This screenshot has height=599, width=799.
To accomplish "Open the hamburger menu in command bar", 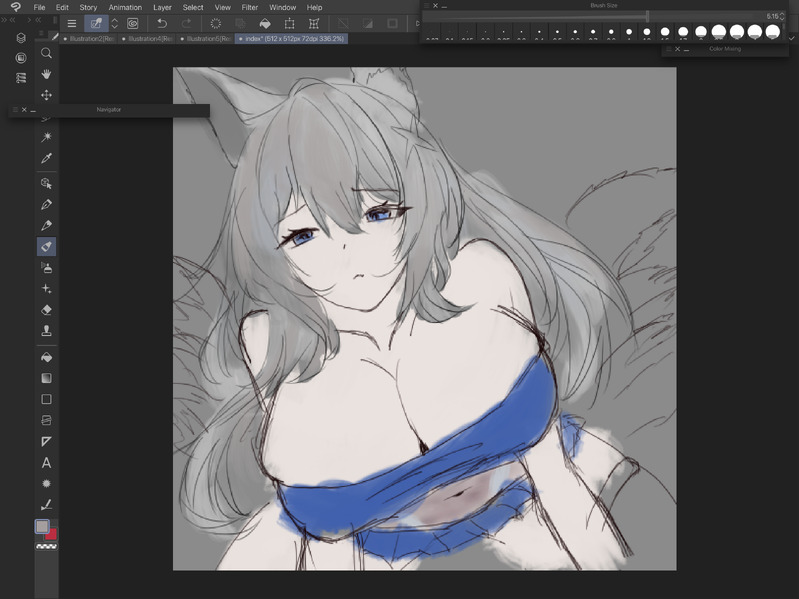I will pos(72,23).
